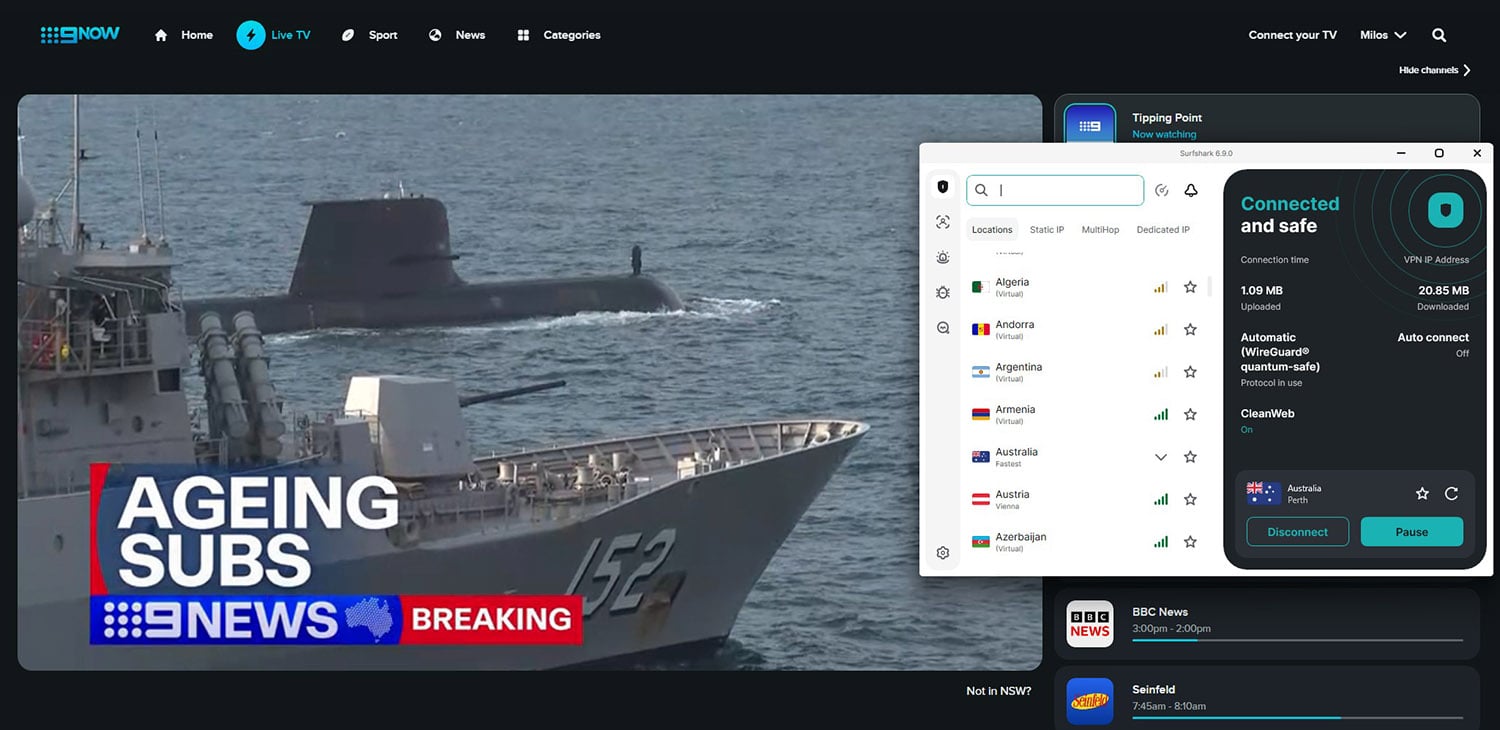Open Surfshark notifications bell
This screenshot has width=1500, height=730.
tap(1191, 190)
